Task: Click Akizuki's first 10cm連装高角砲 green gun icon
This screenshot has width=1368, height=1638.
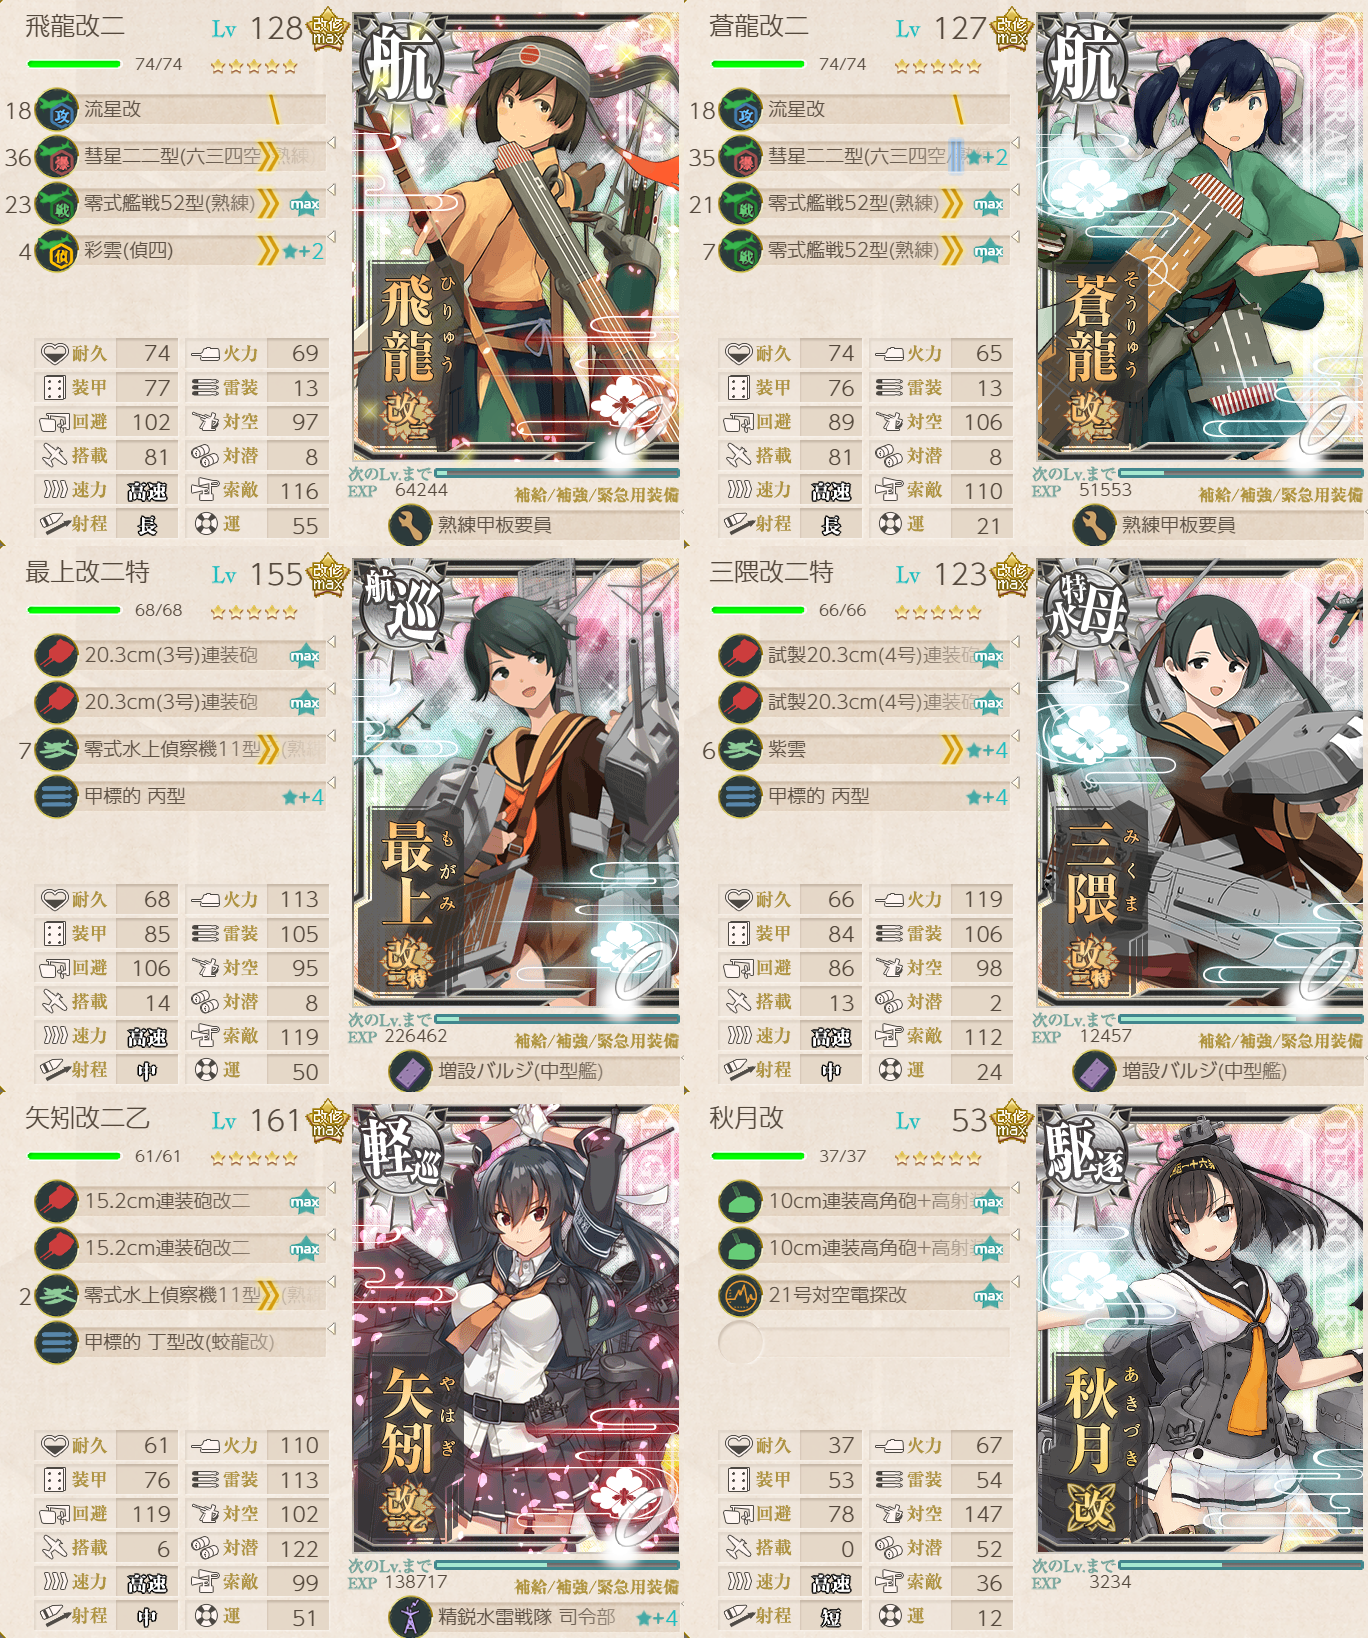Action: (x=740, y=1202)
